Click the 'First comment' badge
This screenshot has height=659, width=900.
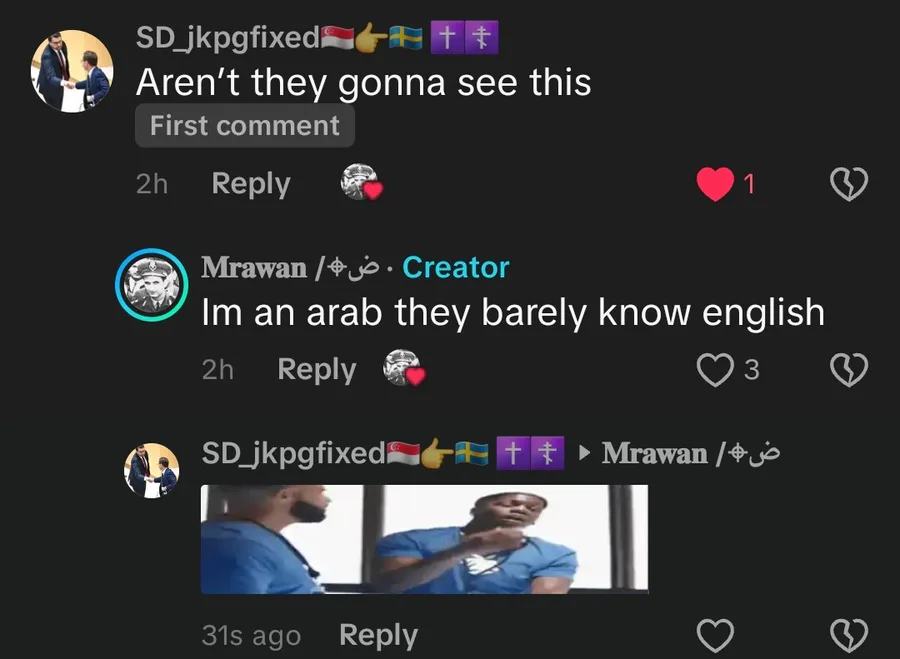(x=245, y=125)
